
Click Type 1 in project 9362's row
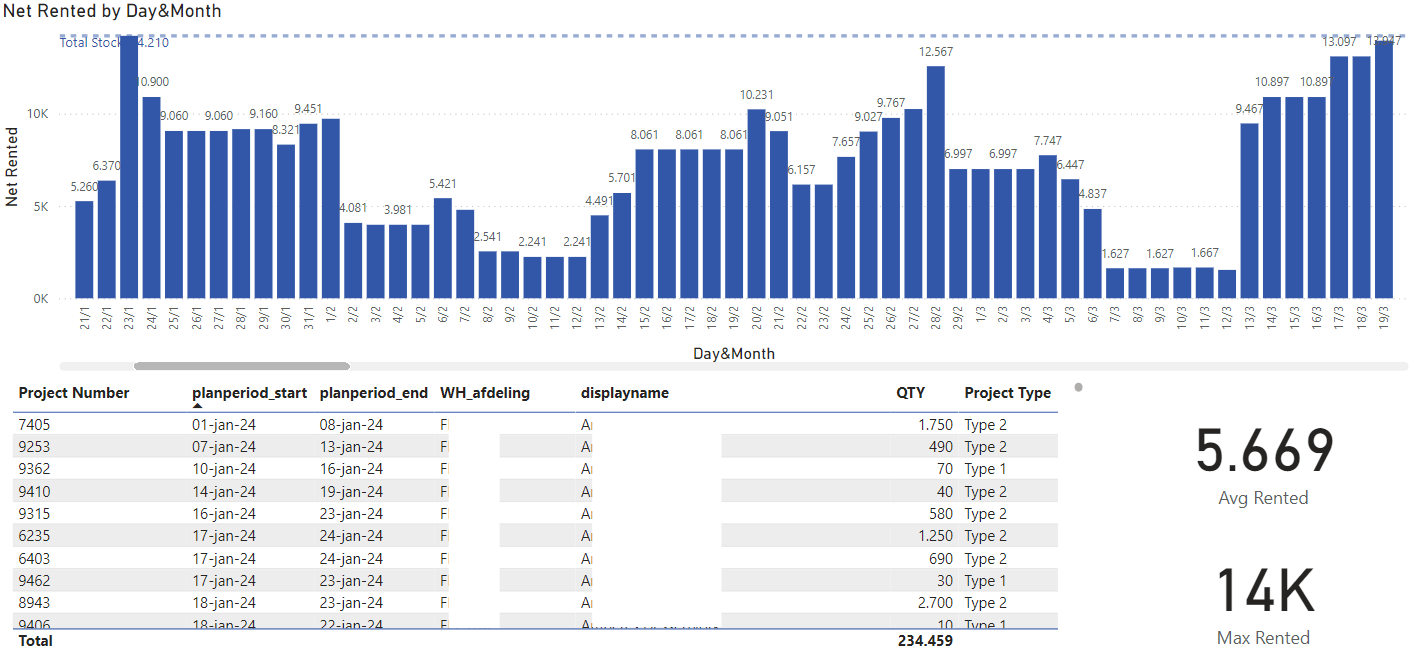coord(986,469)
